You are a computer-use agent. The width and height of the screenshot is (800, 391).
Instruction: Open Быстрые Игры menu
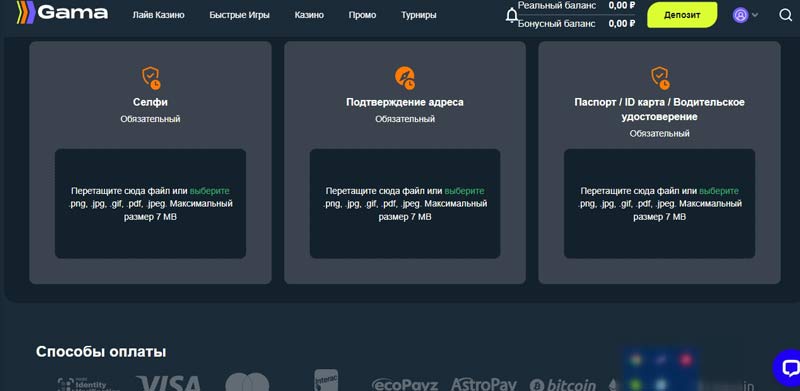pos(239,15)
